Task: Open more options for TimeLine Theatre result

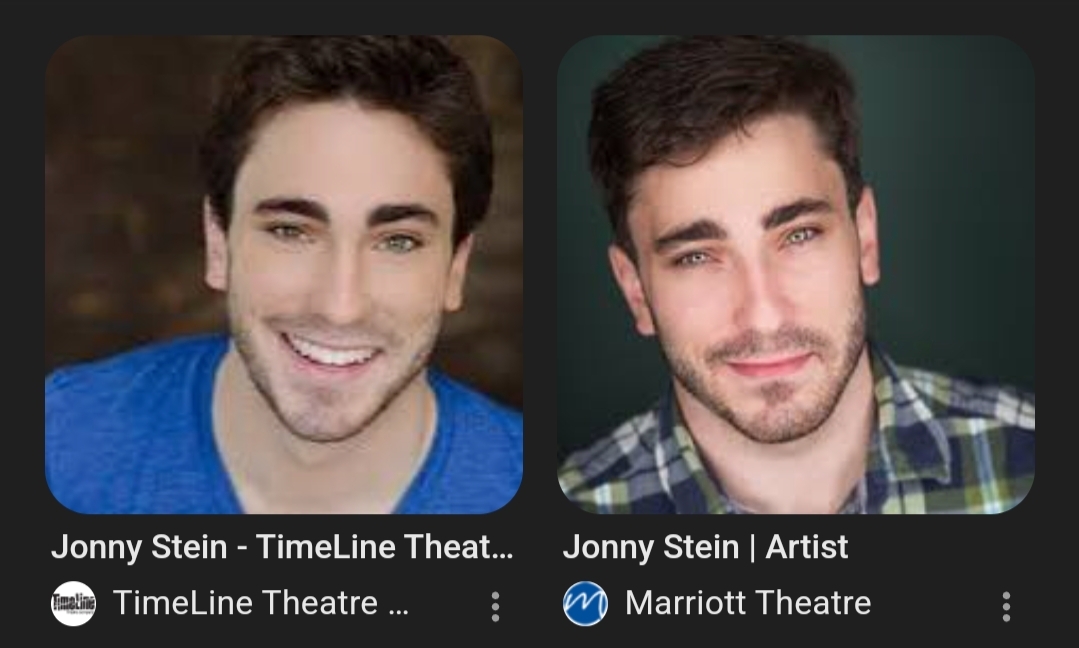Action: (495, 606)
